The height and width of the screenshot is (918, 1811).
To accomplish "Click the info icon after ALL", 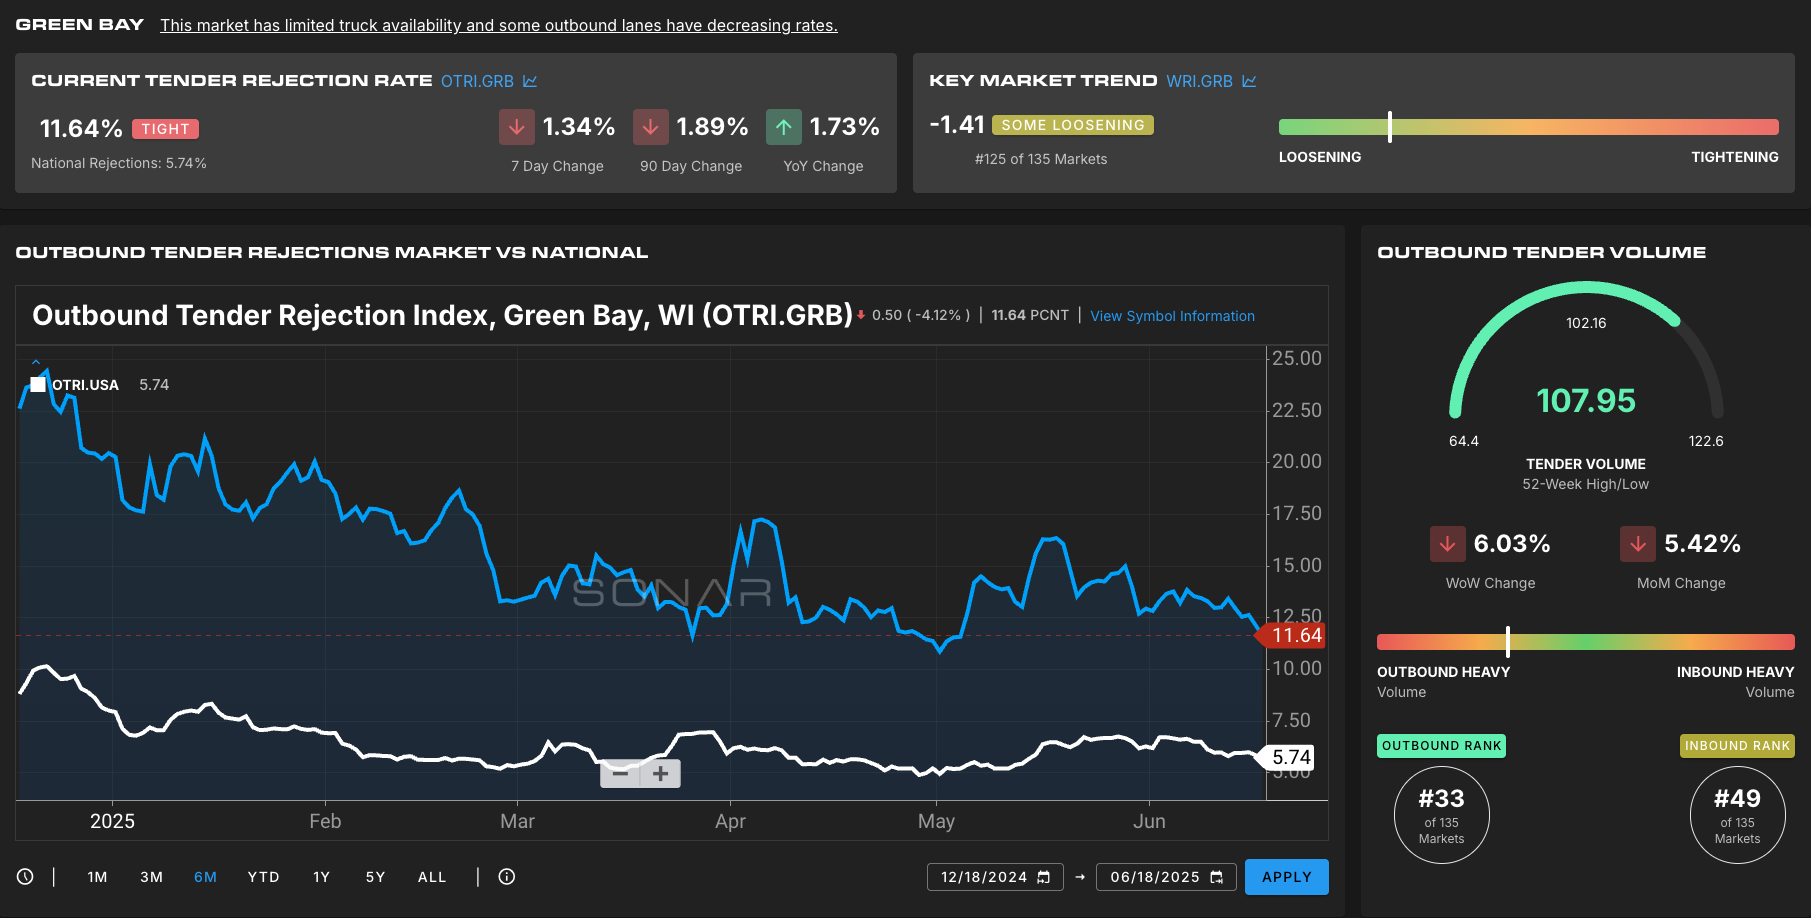I will 507,877.
